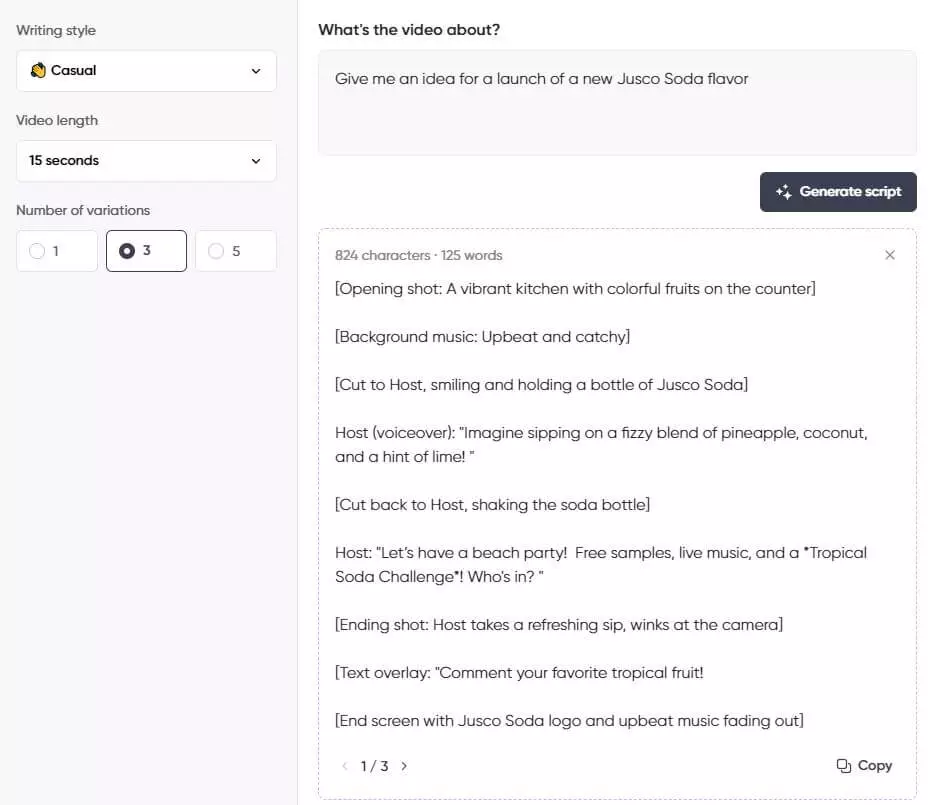The height and width of the screenshot is (805, 928).
Task: Click the Text overlay script line
Action: [519, 673]
